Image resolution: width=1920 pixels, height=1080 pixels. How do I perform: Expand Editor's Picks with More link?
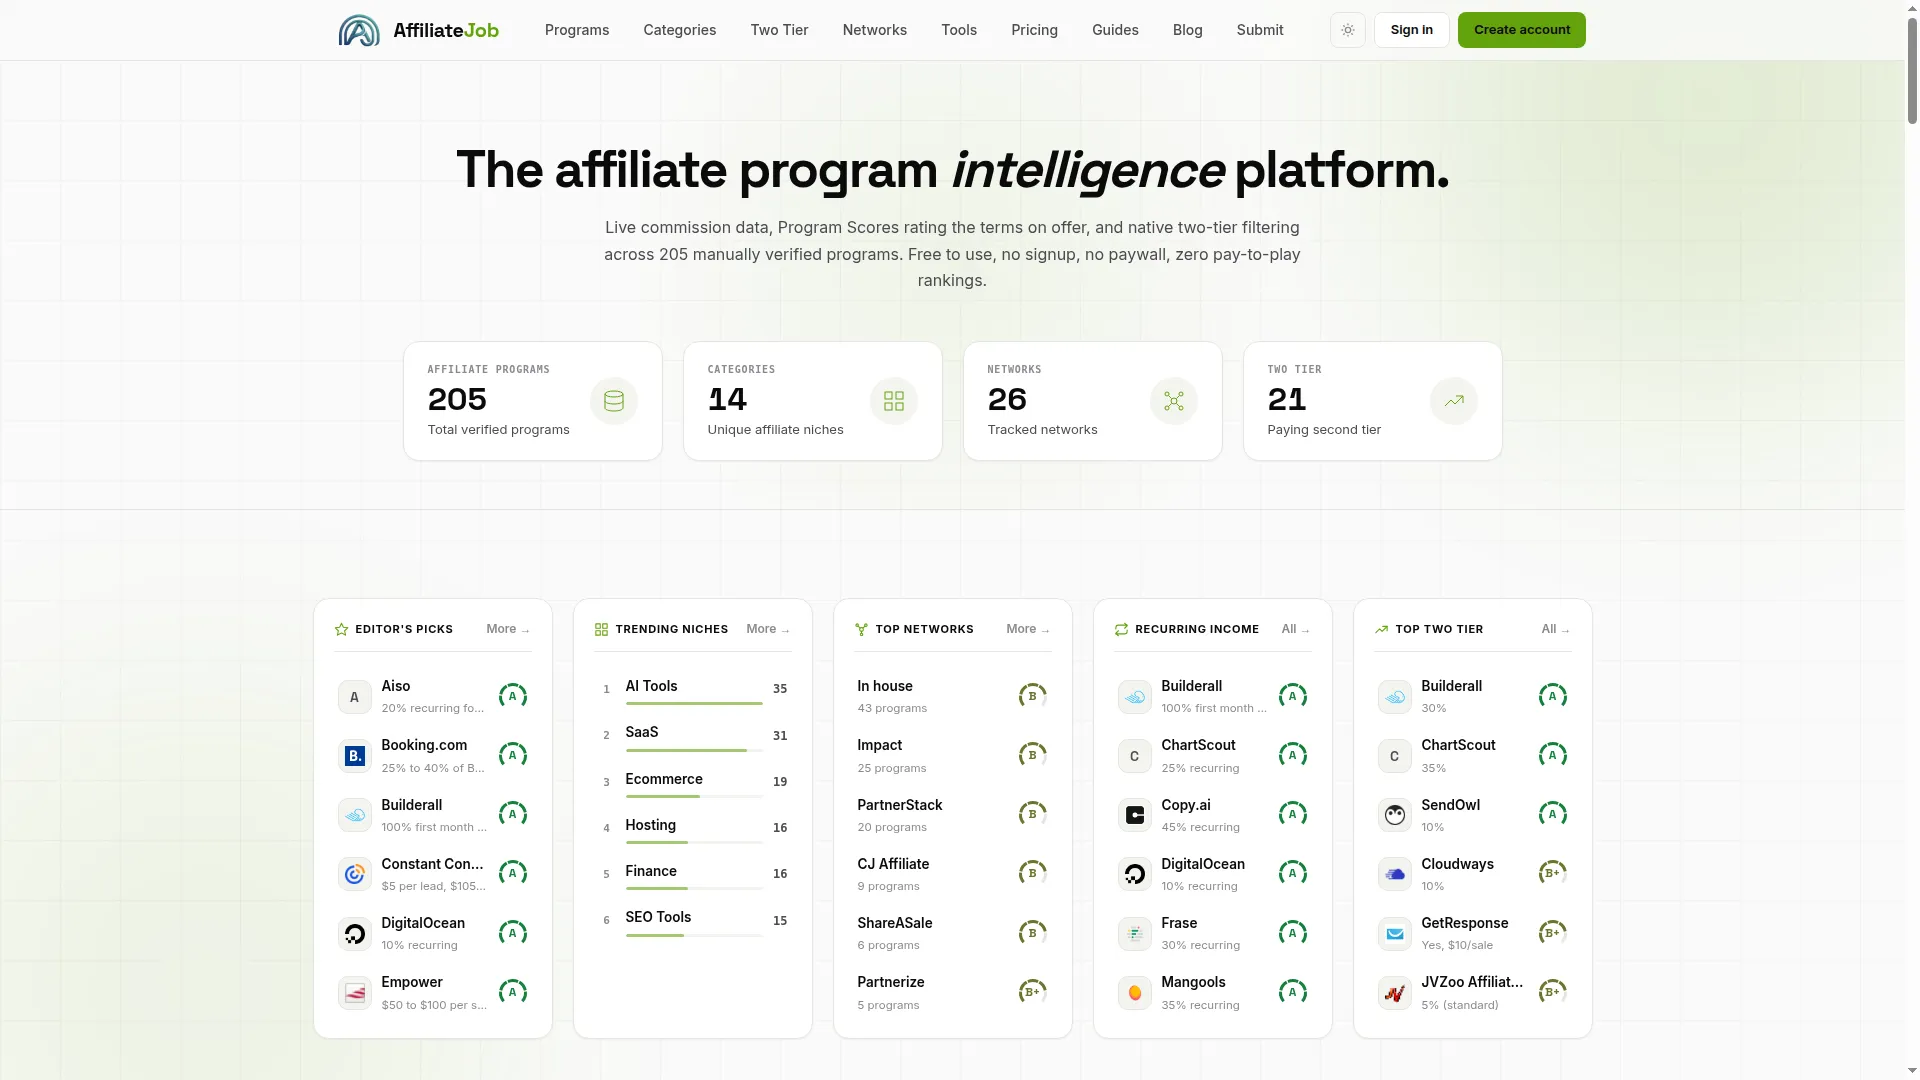pos(508,629)
